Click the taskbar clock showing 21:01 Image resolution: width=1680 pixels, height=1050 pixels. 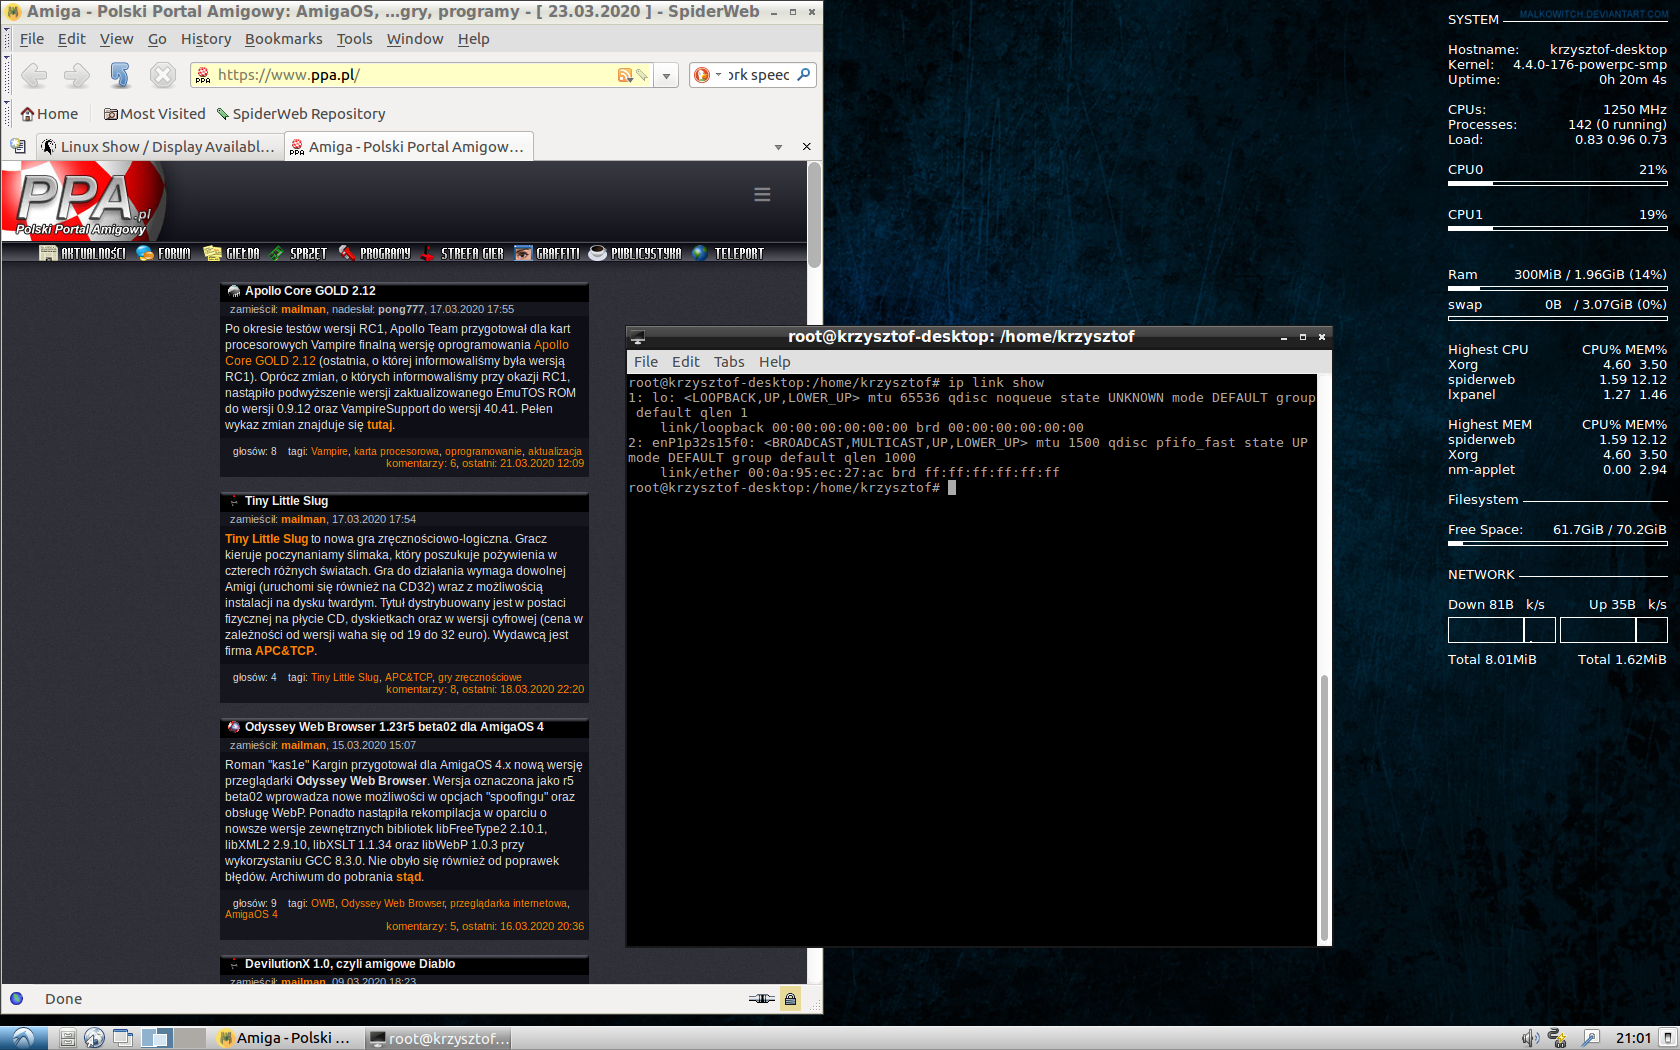(1633, 1038)
